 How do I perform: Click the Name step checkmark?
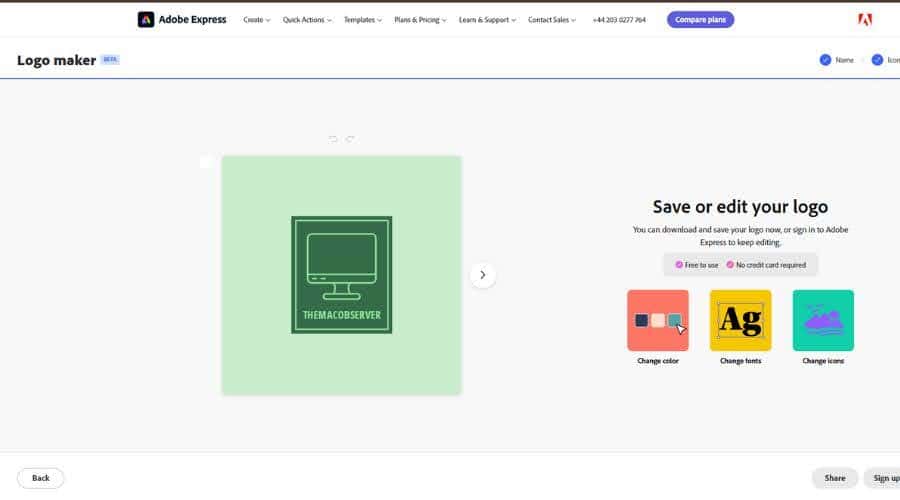pos(825,60)
